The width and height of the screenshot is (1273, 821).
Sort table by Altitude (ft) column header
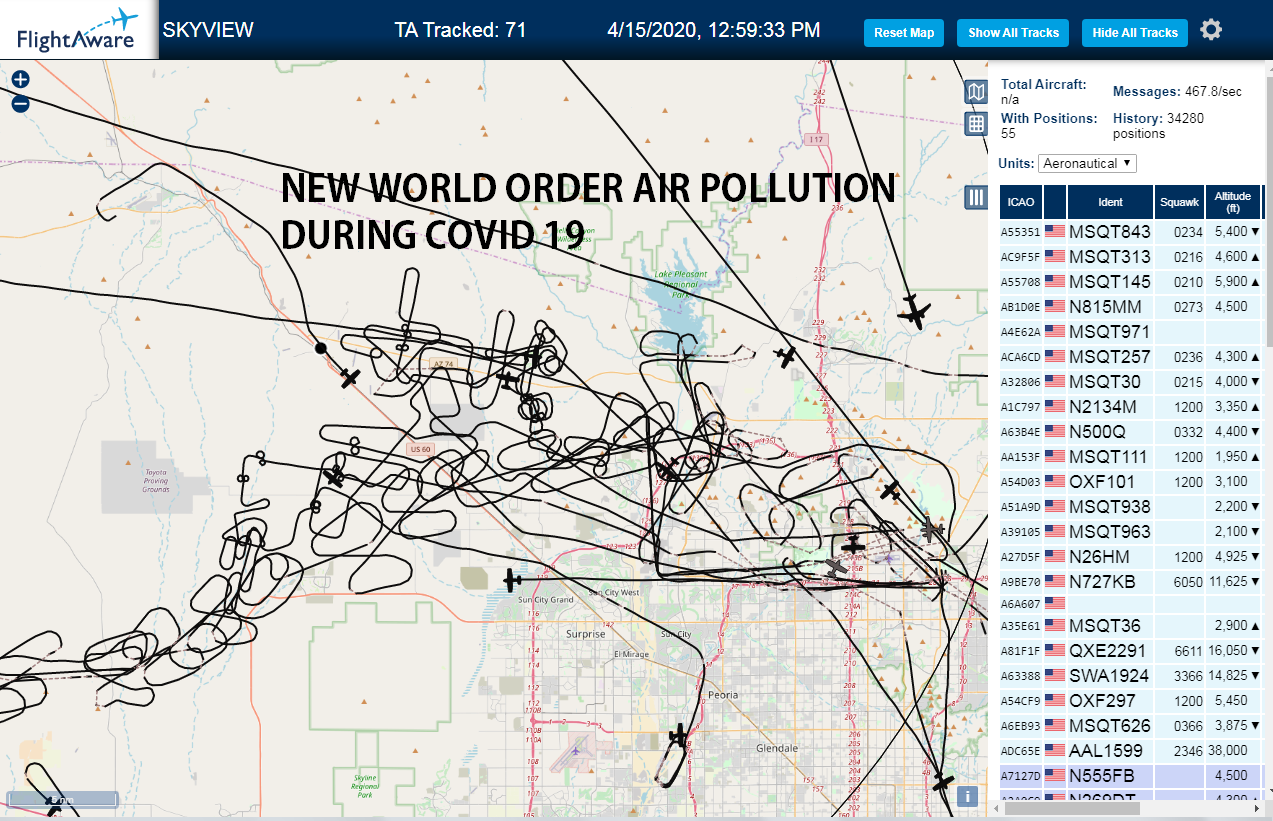tap(1233, 202)
